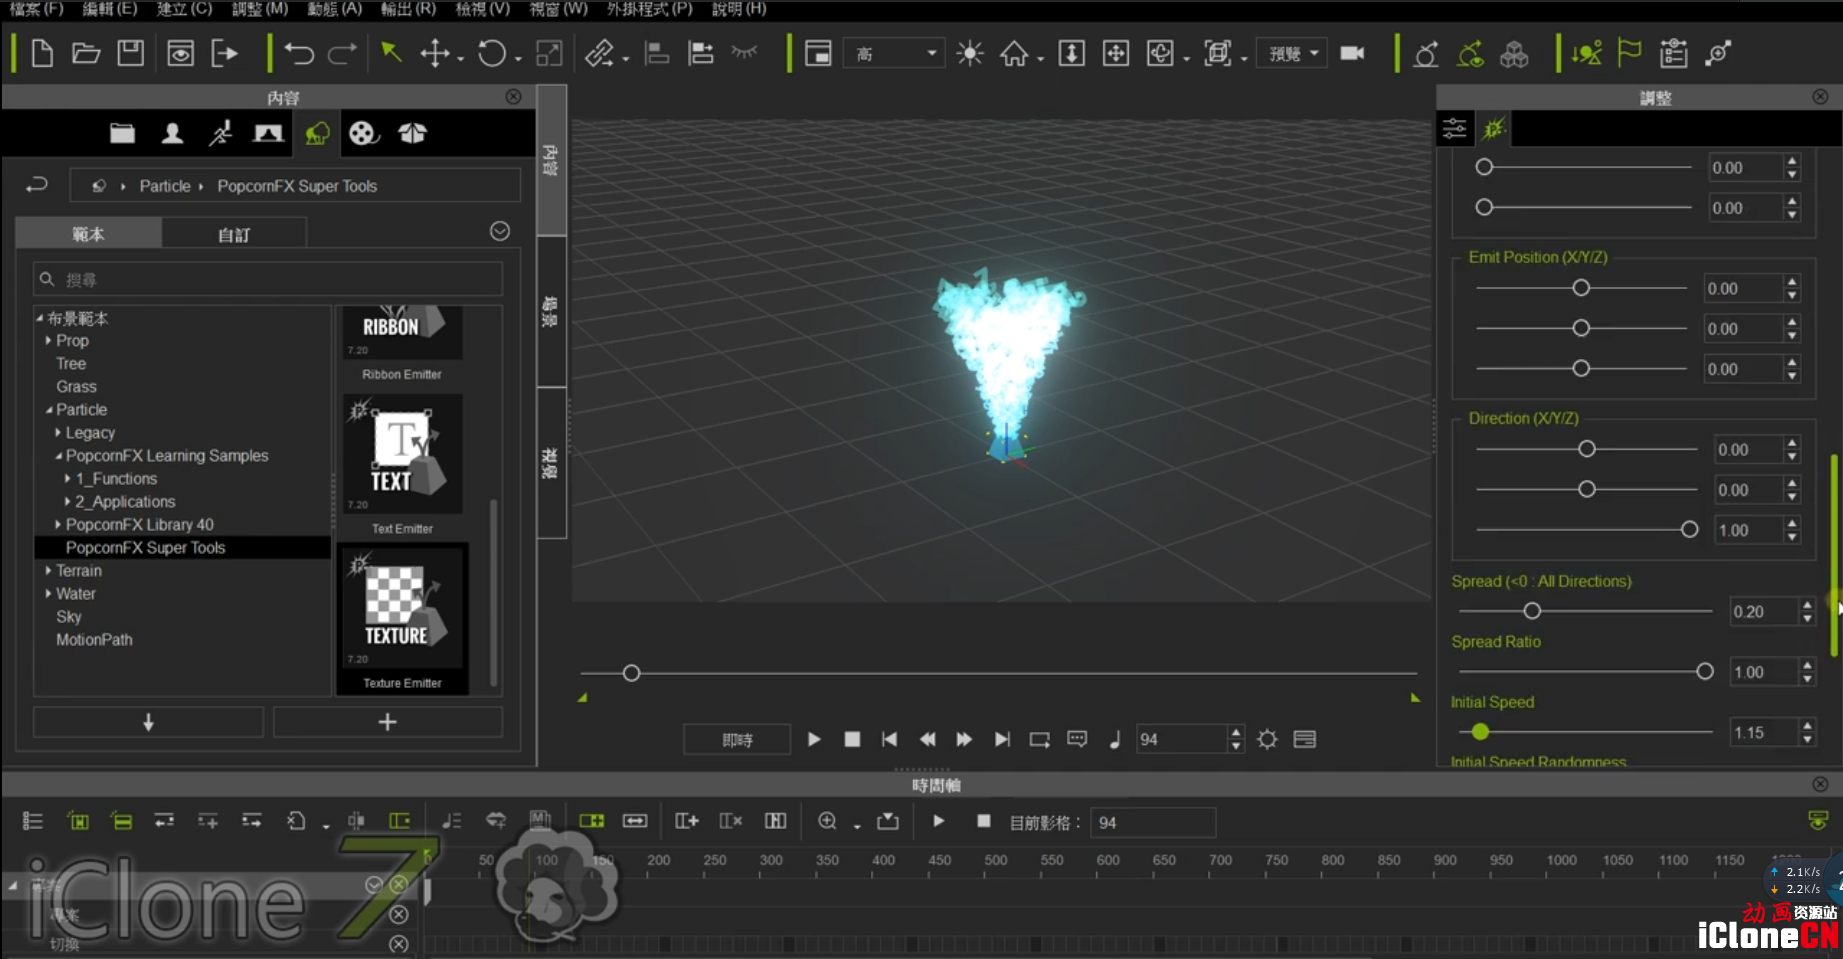Viewport: 1843px width, 959px height.
Task: Select the Texture Emitter thumbnail
Action: click(402, 619)
